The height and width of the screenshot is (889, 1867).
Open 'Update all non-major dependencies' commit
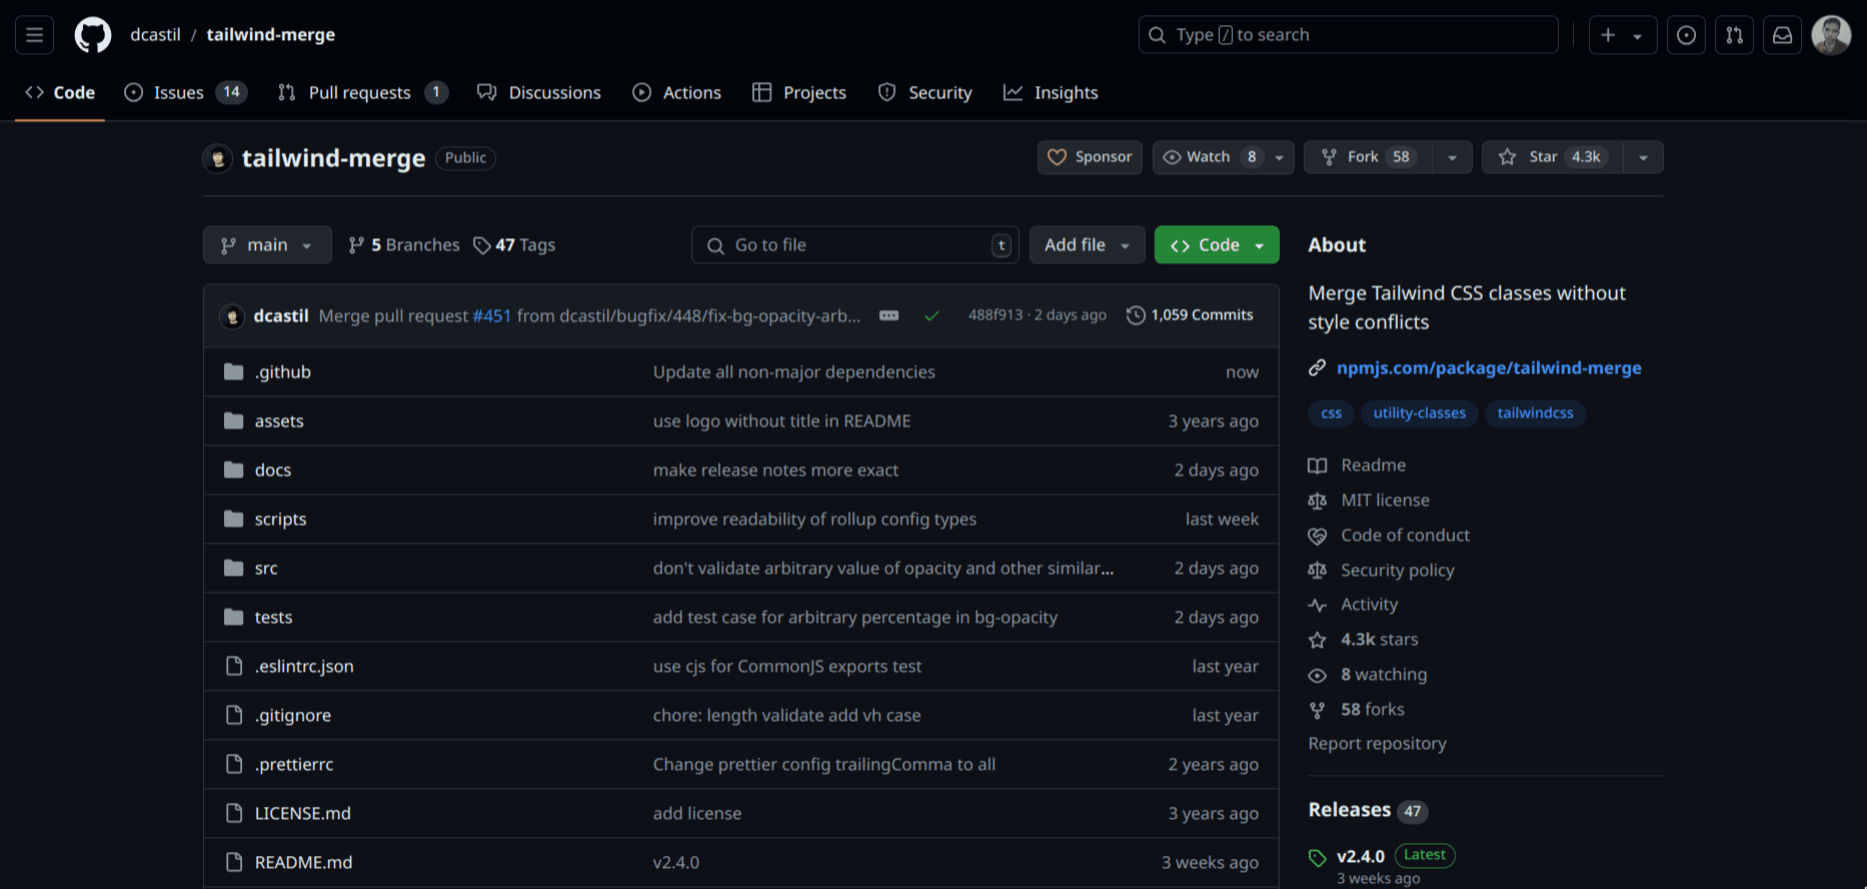pyautogui.click(x=794, y=372)
